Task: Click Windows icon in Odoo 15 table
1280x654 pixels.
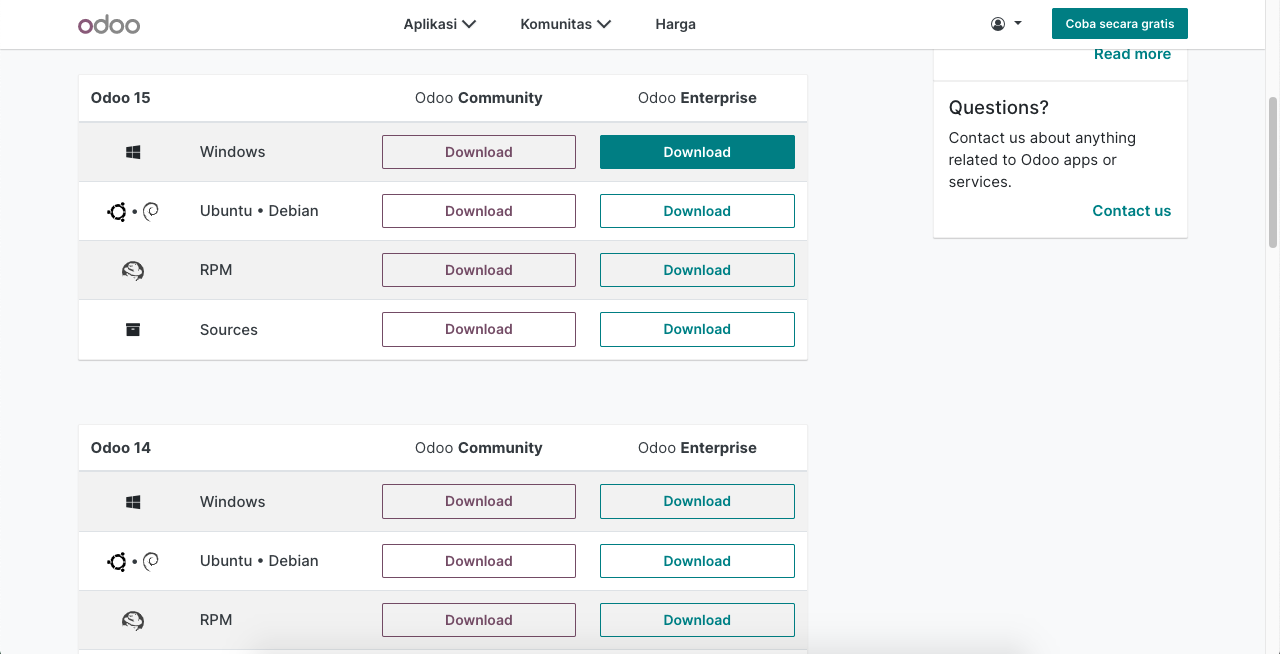Action: tap(133, 152)
